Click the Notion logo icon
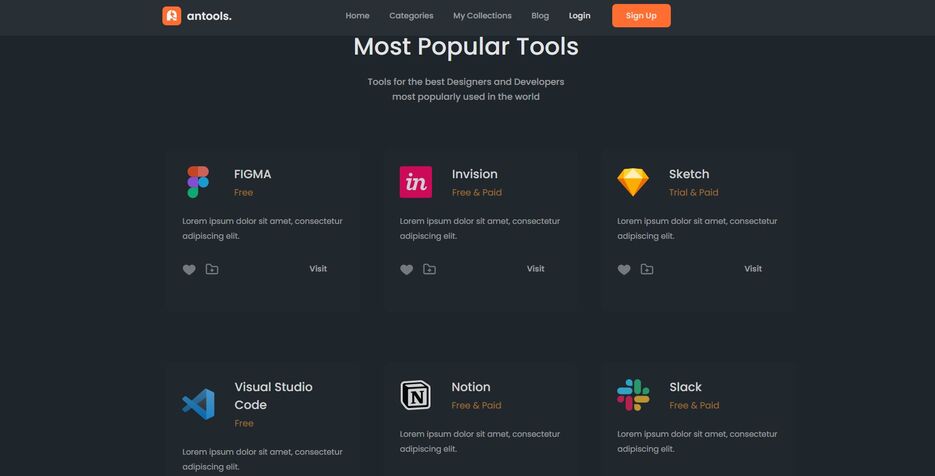This screenshot has width=935, height=476. (416, 395)
